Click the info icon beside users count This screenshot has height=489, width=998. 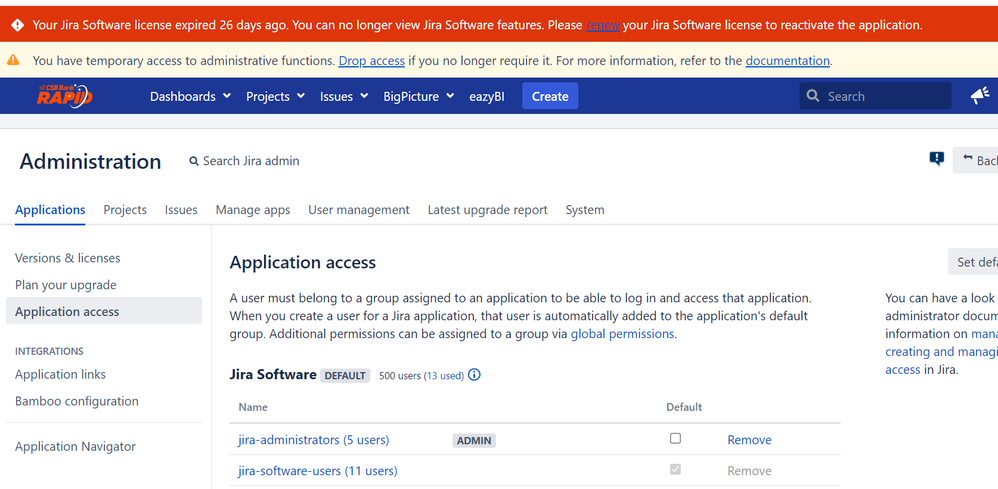click(474, 375)
